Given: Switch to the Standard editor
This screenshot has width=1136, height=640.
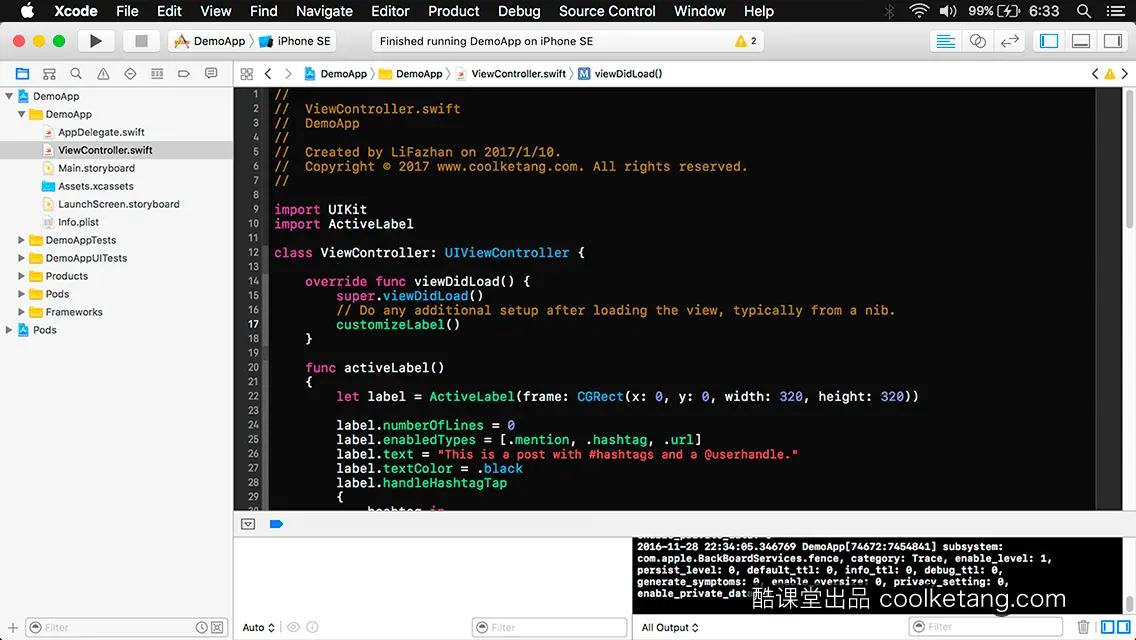Looking at the screenshot, I should pyautogui.click(x=945, y=41).
